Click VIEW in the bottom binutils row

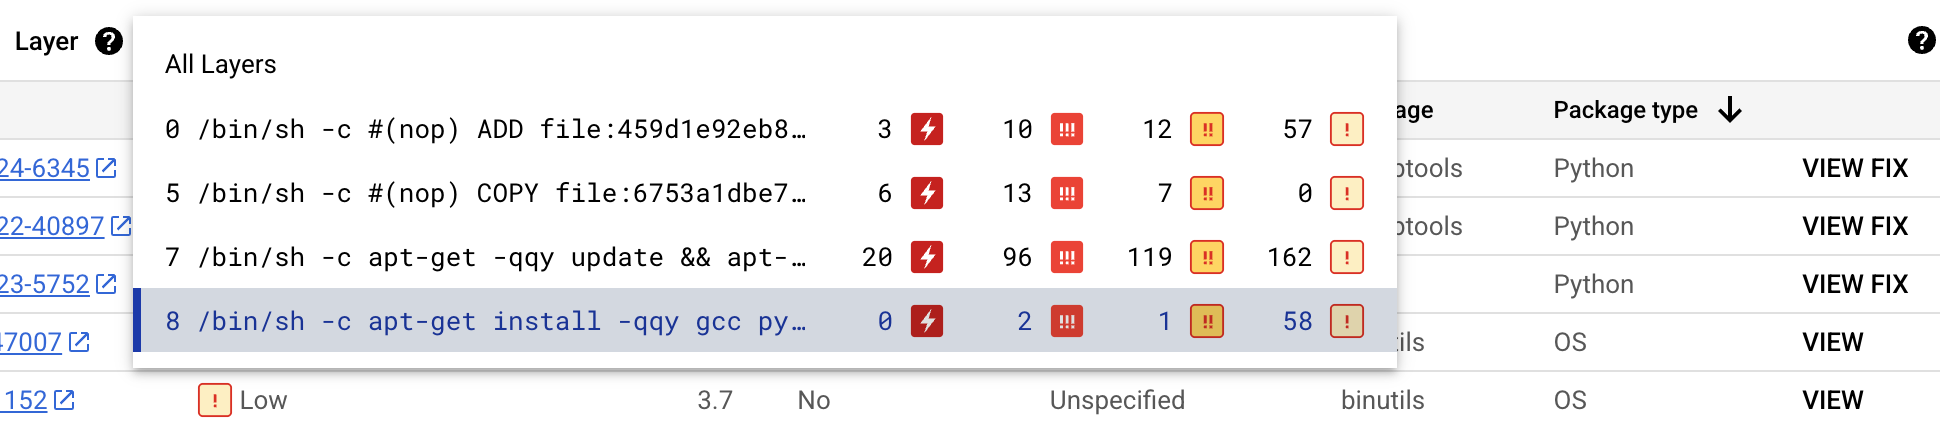click(x=1832, y=400)
